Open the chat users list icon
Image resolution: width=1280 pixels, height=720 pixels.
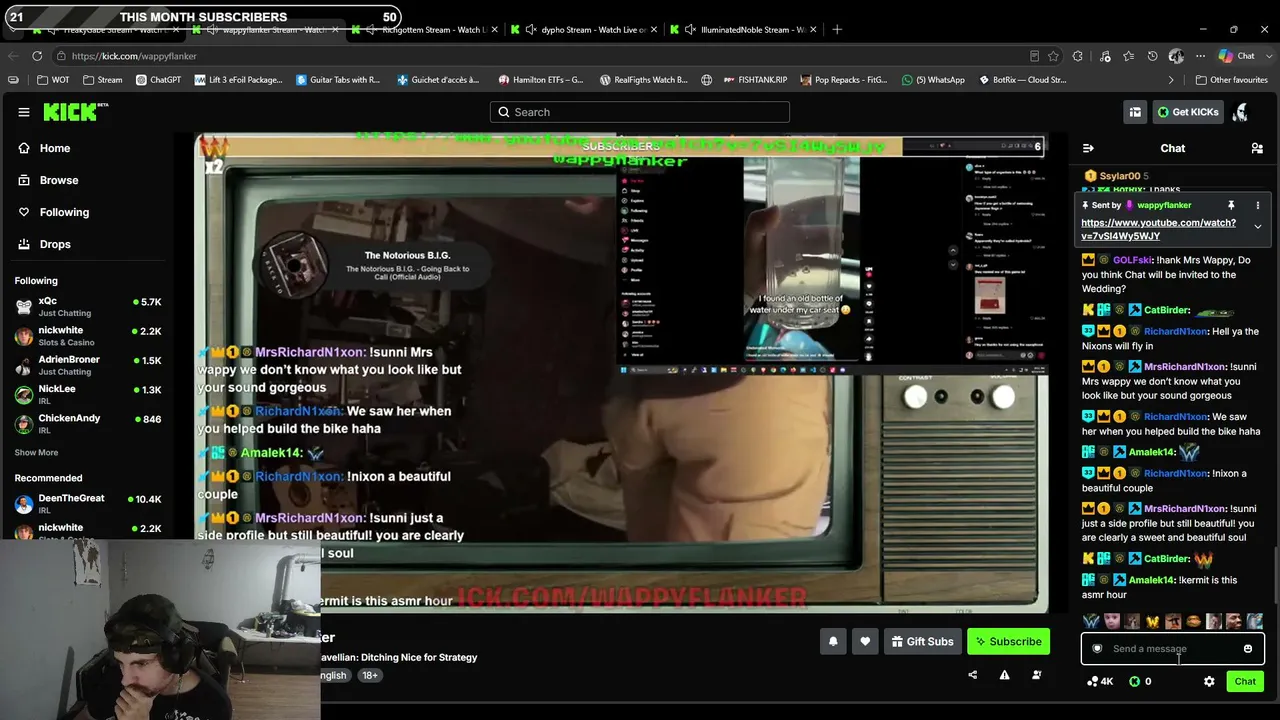[1257, 148]
